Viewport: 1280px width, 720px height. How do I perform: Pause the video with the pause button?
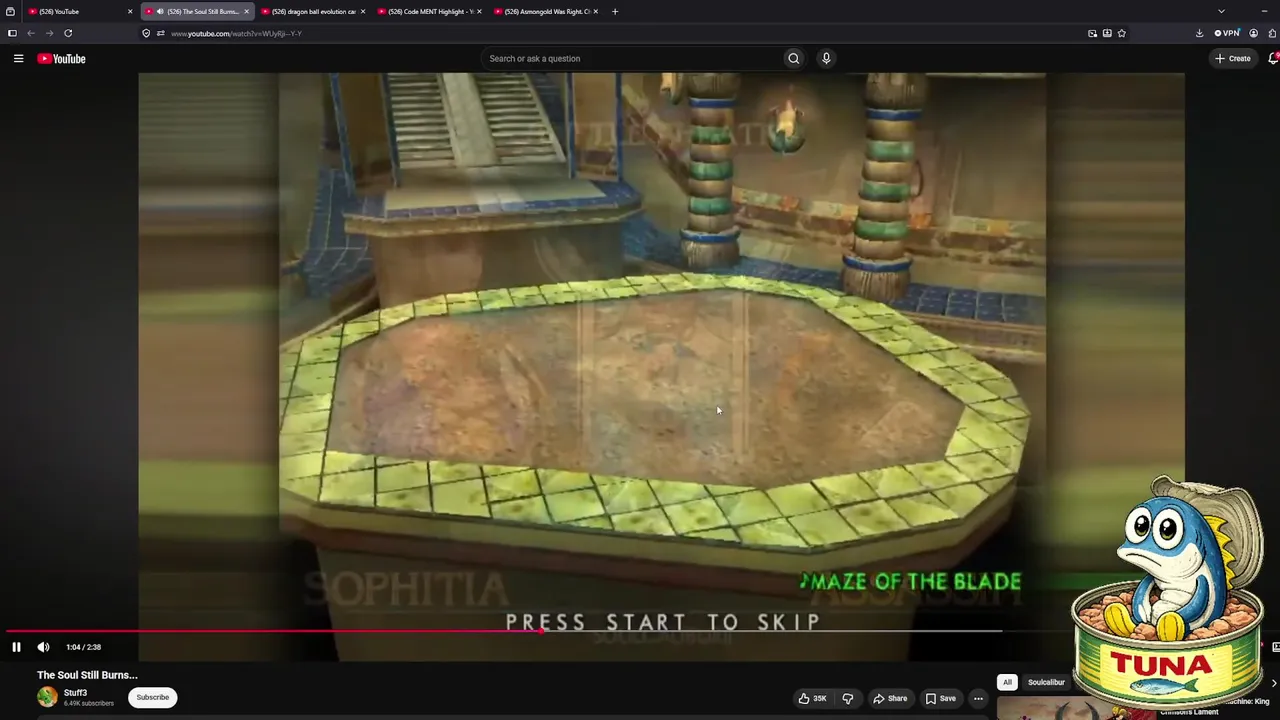coord(16,647)
